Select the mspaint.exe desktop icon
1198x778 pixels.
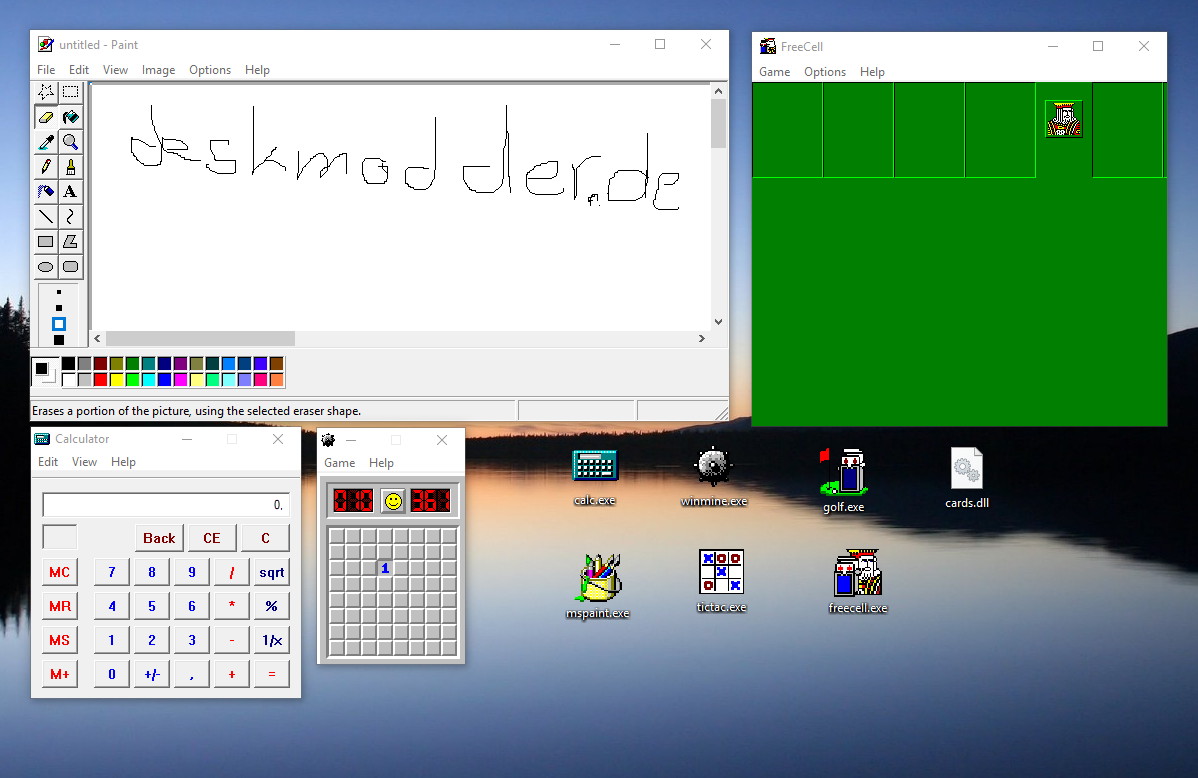tap(597, 586)
